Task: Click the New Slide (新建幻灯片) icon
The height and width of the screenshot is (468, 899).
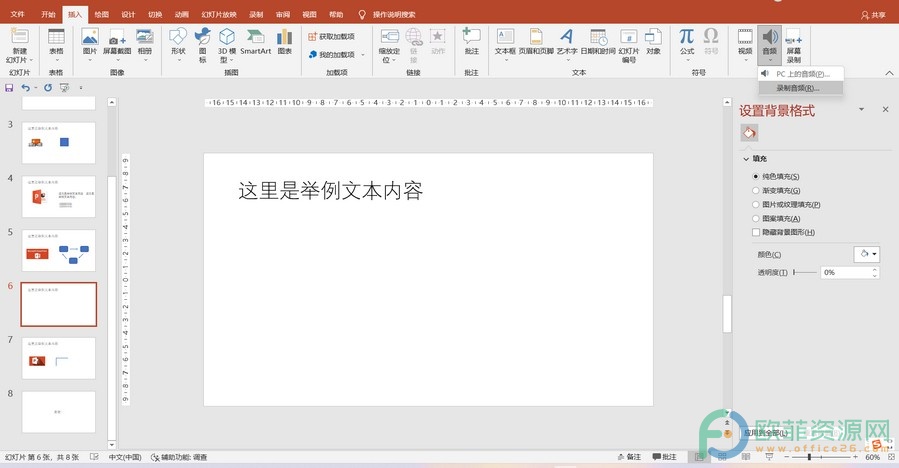Action: click(19, 36)
